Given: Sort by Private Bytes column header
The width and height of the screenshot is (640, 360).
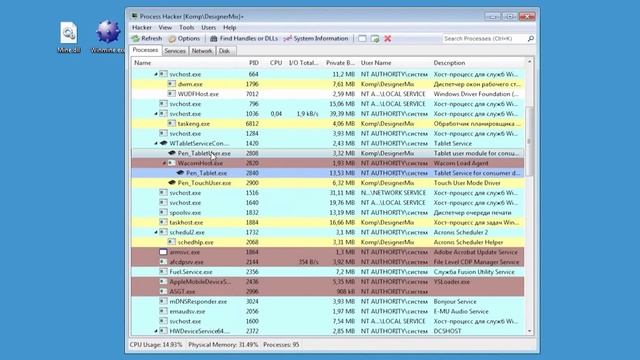Looking at the screenshot, I should 340,63.
